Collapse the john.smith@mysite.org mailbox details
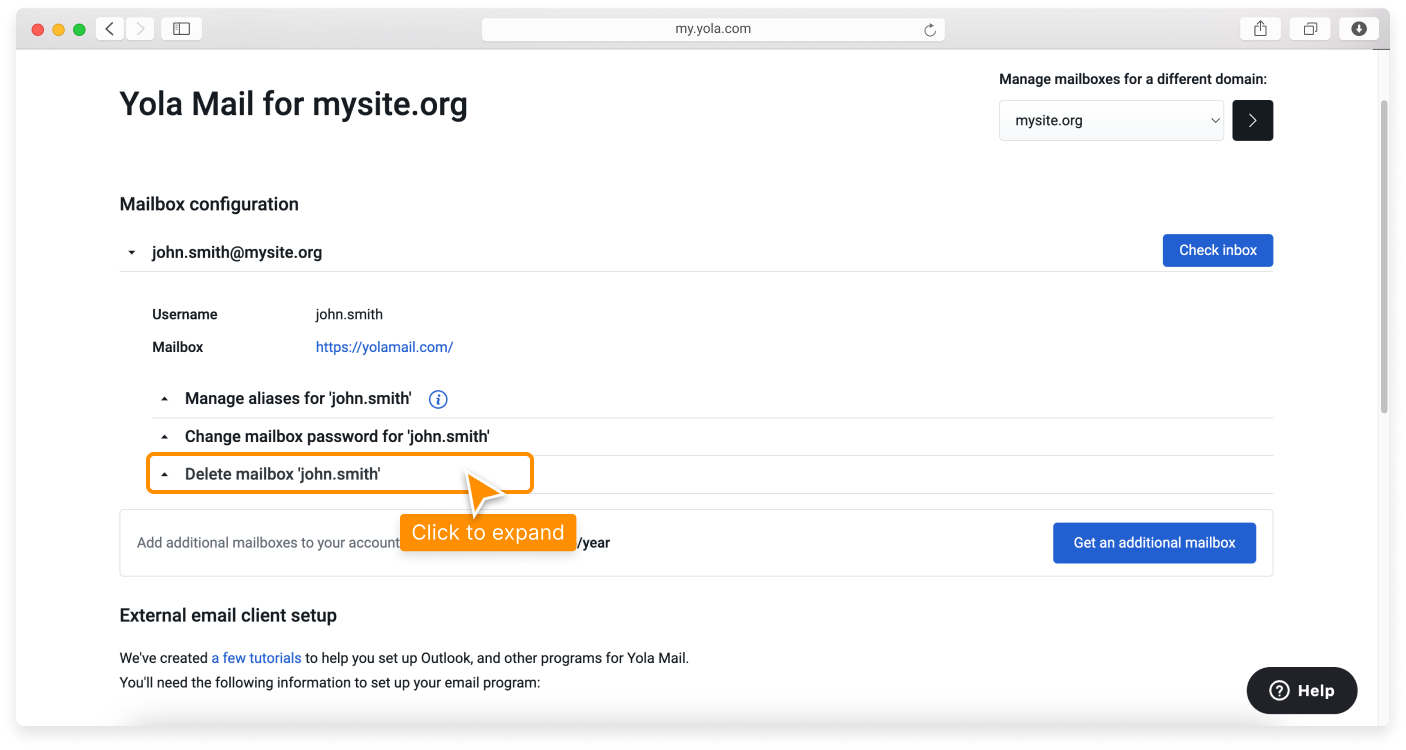The width and height of the screenshot is (1406, 750). tap(131, 252)
